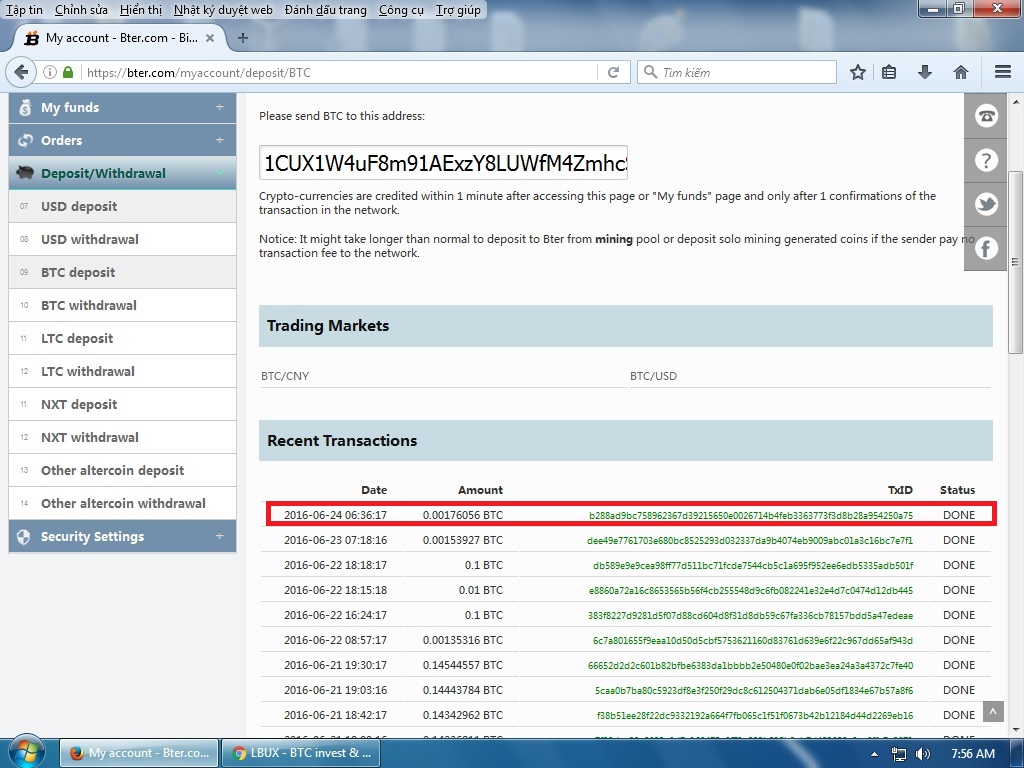Click the Firefox My account taskbar button
Viewport: 1024px width, 768px height.
[140, 753]
